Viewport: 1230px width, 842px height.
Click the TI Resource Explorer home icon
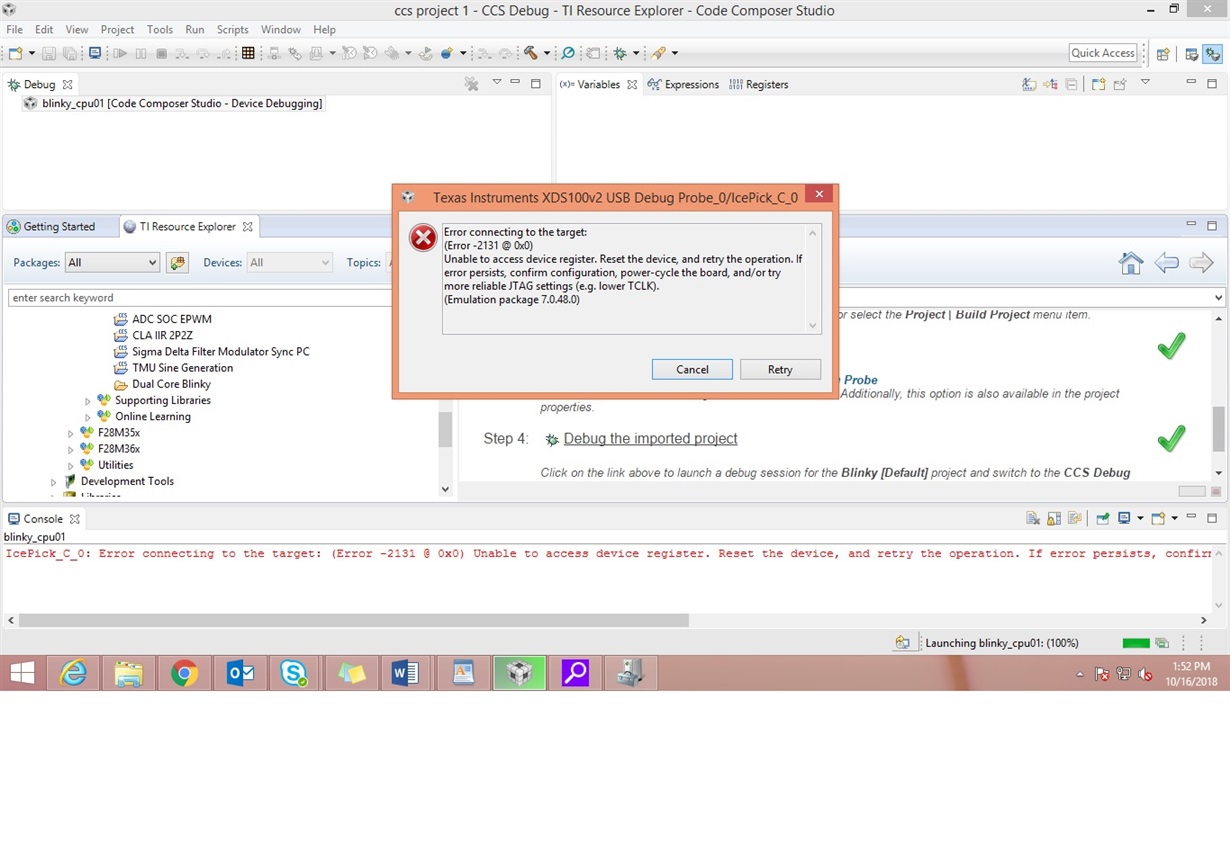click(x=1131, y=263)
